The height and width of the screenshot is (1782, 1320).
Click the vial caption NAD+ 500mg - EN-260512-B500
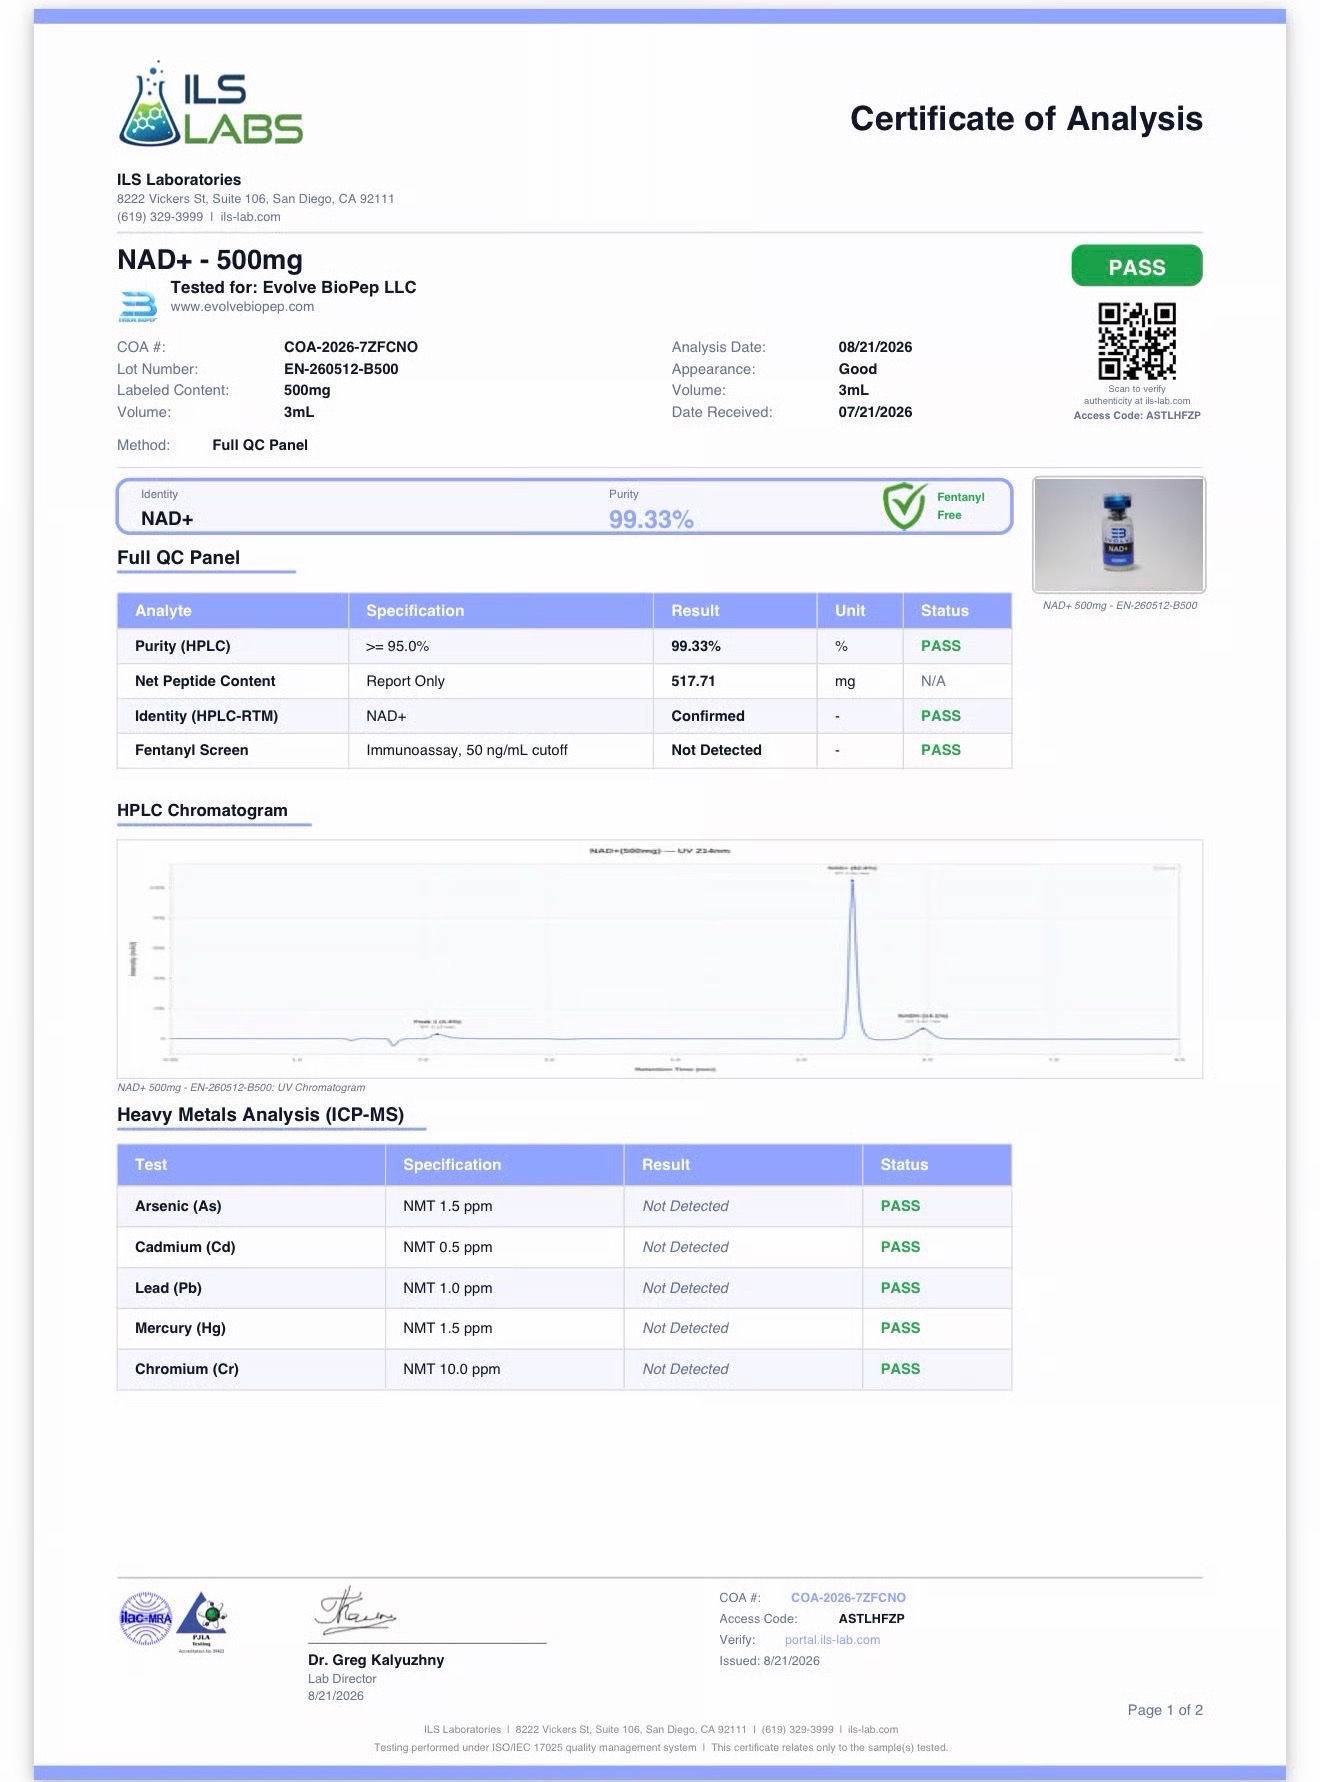click(1119, 605)
